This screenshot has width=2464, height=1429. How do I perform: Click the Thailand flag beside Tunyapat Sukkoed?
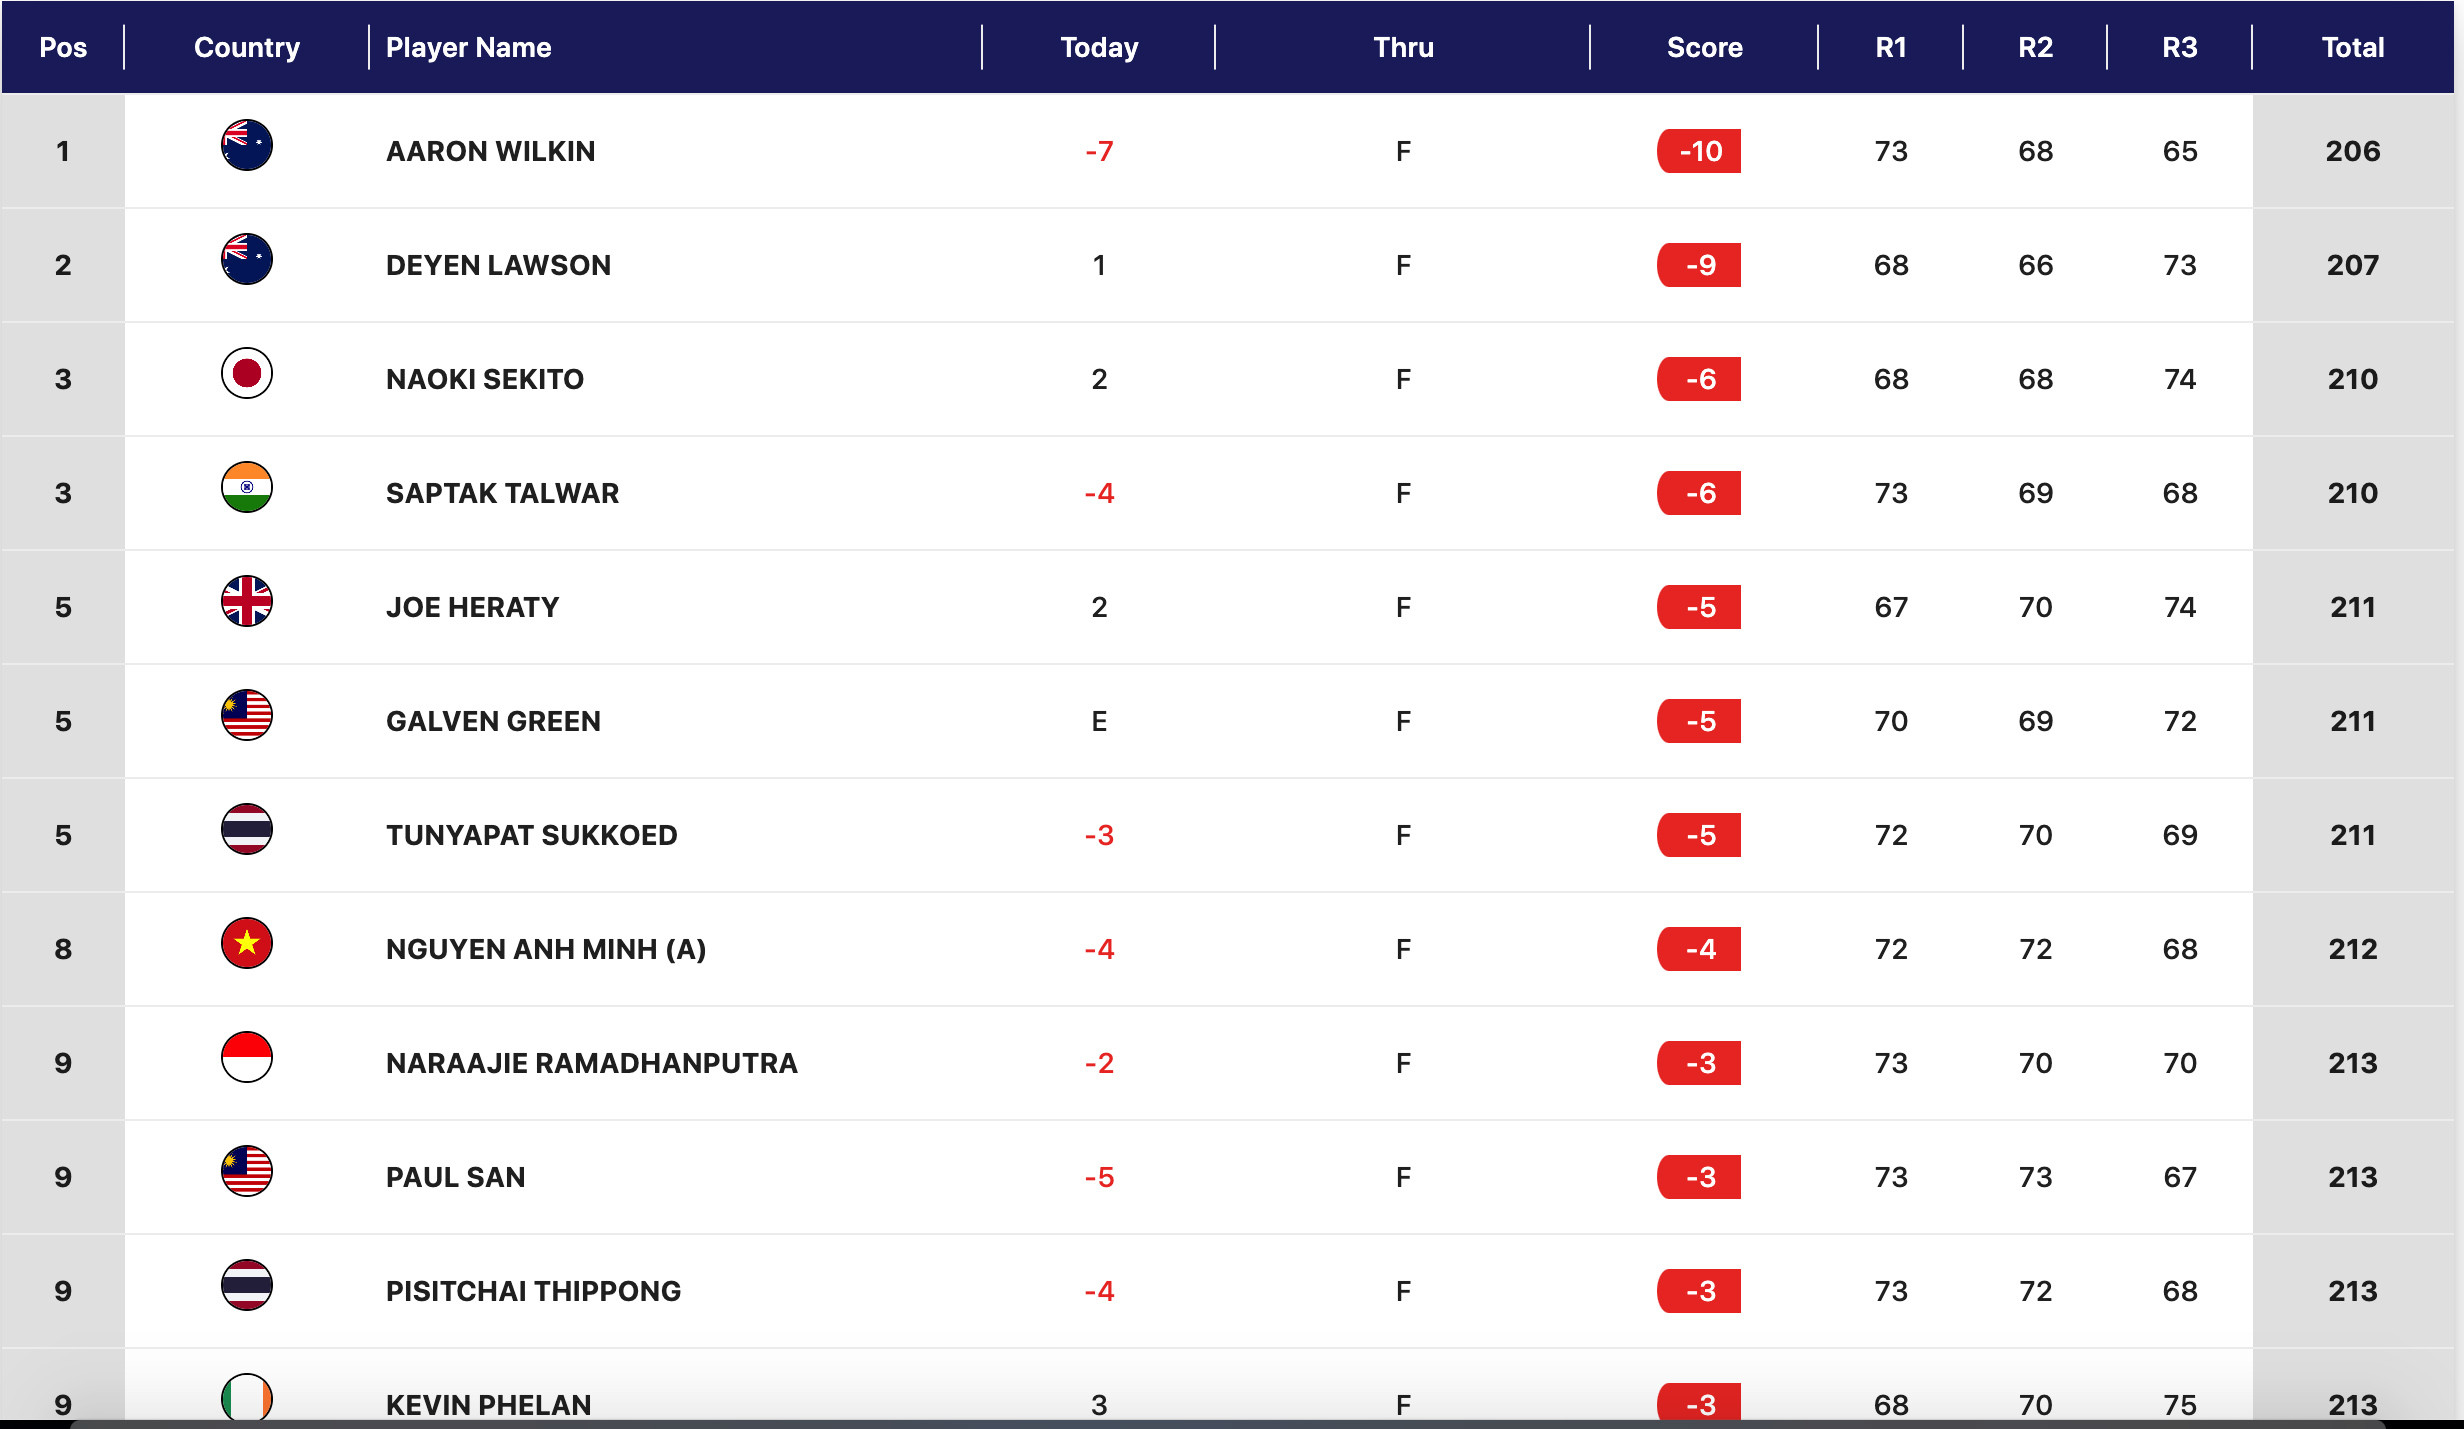click(x=246, y=830)
